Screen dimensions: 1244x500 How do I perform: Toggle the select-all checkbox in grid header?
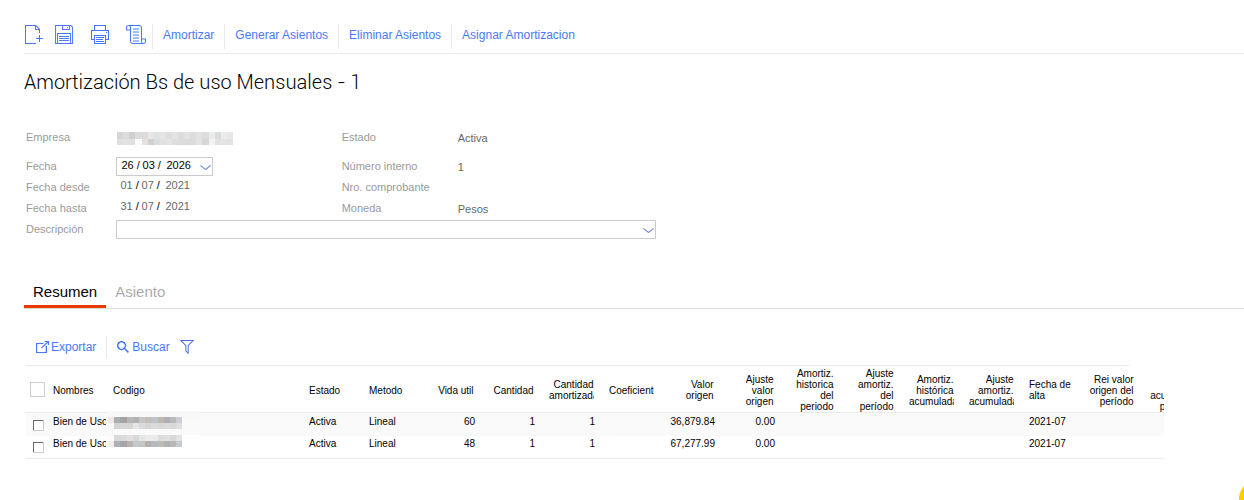[x=38, y=390]
